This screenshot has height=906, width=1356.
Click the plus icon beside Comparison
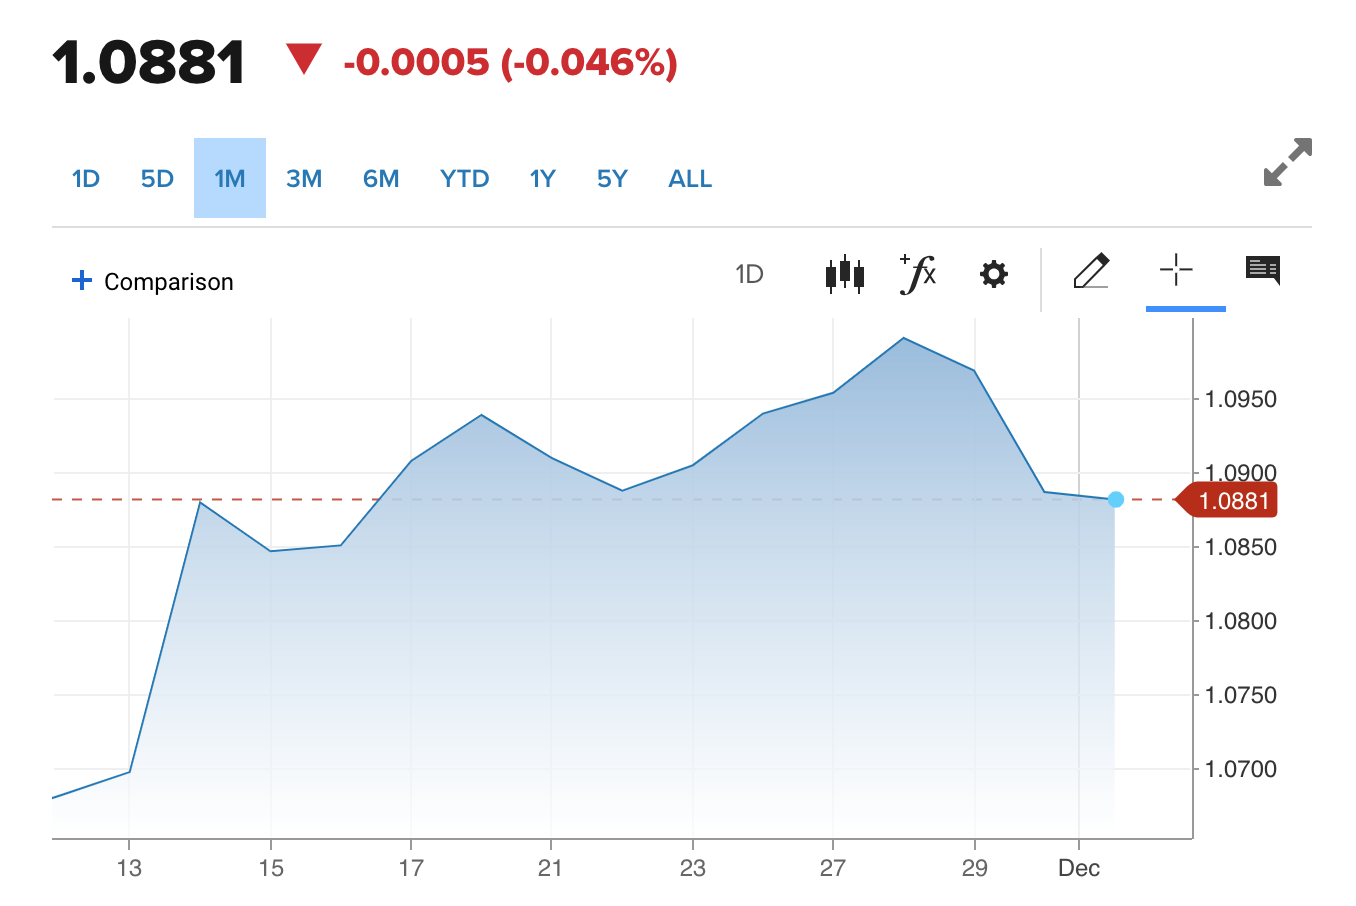point(82,281)
